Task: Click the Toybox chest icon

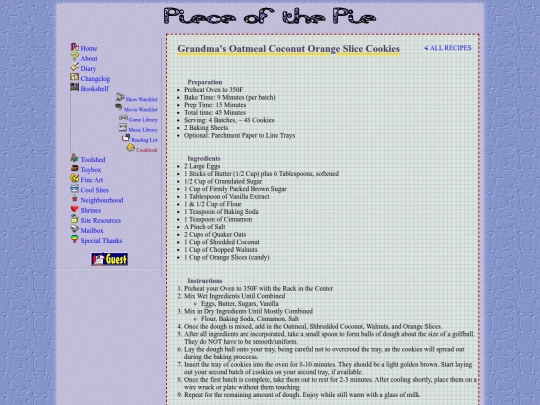Action: coord(74,168)
